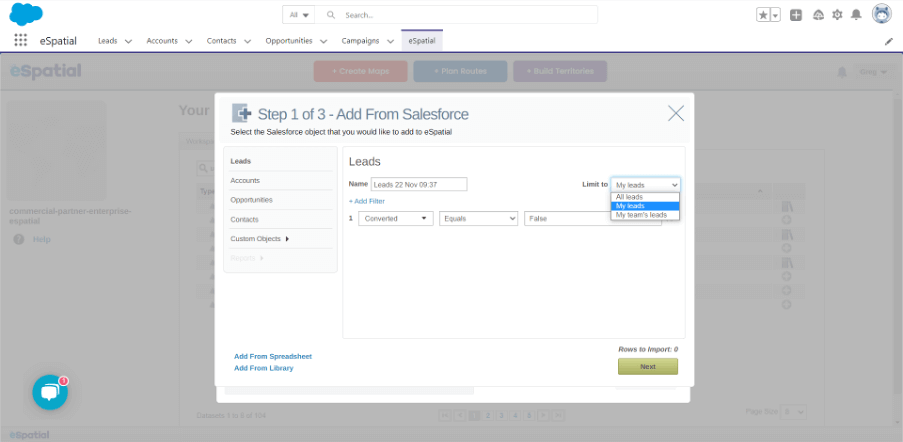Expand the Contacts tab chevron
The height and width of the screenshot is (442, 903).
[x=247, y=41]
